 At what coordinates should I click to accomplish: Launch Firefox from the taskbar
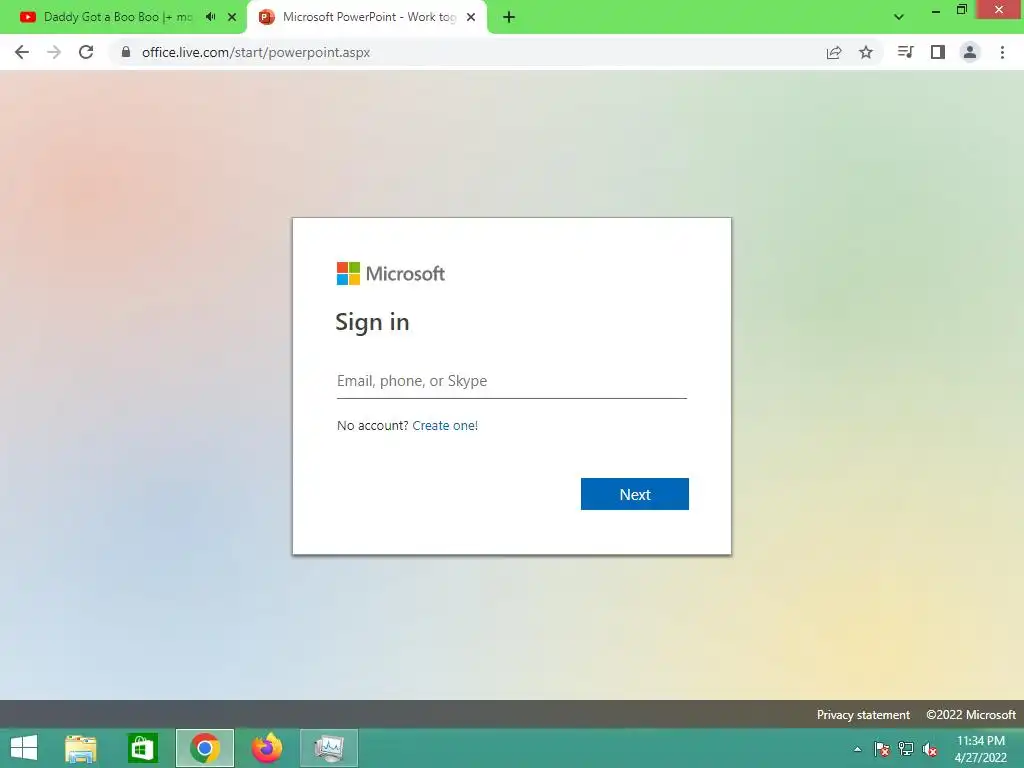click(x=267, y=748)
